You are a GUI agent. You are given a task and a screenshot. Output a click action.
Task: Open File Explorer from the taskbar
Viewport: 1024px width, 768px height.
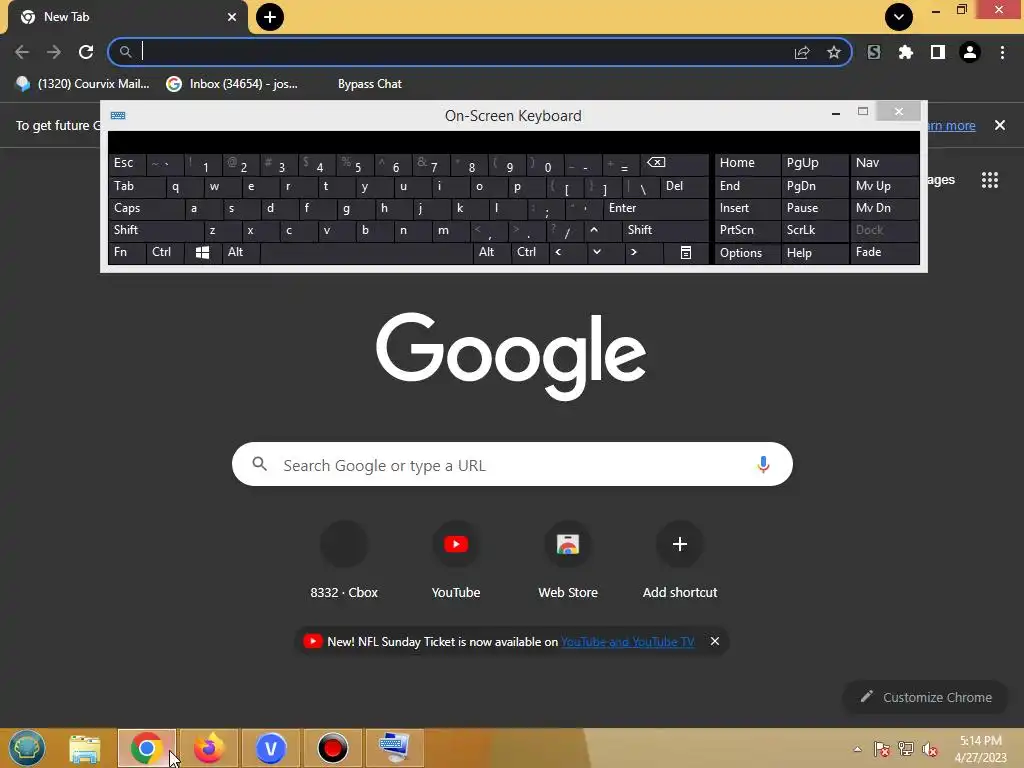(x=85, y=748)
